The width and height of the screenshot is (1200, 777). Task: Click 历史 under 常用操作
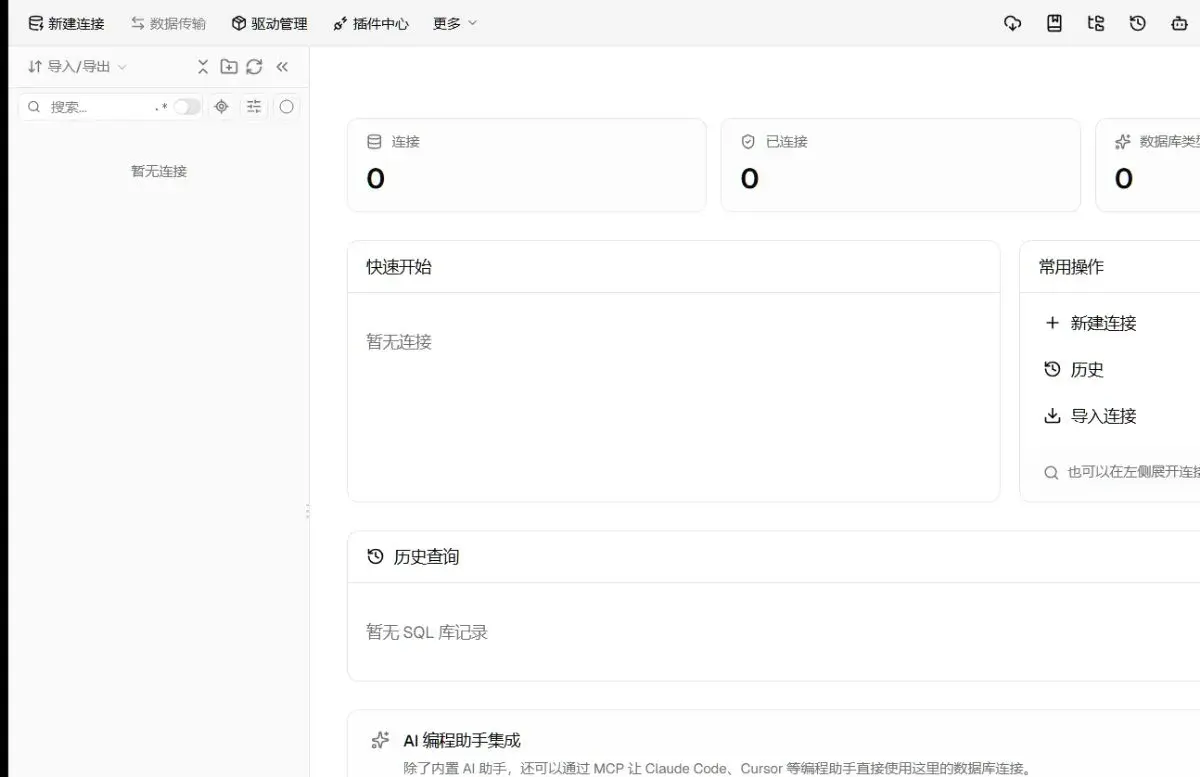pos(1074,369)
